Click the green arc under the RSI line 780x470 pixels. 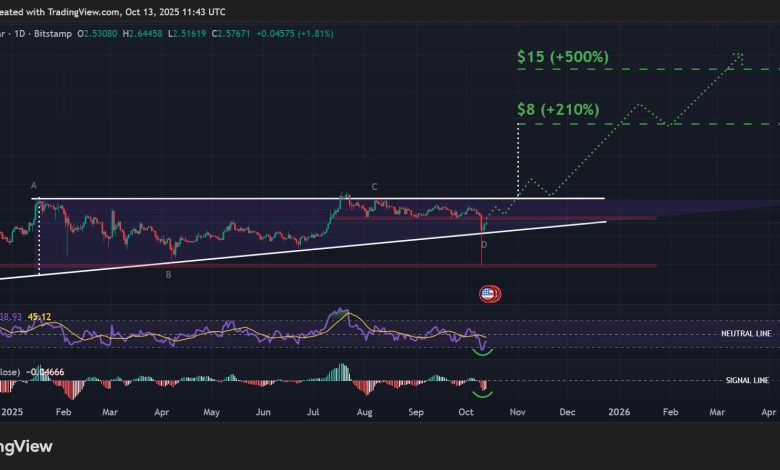click(485, 350)
